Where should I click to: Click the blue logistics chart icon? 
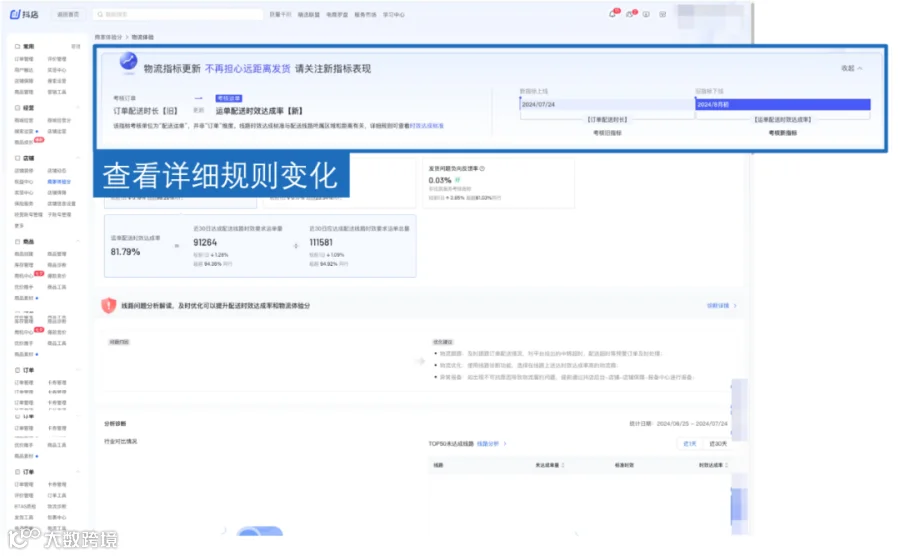click(x=128, y=61)
